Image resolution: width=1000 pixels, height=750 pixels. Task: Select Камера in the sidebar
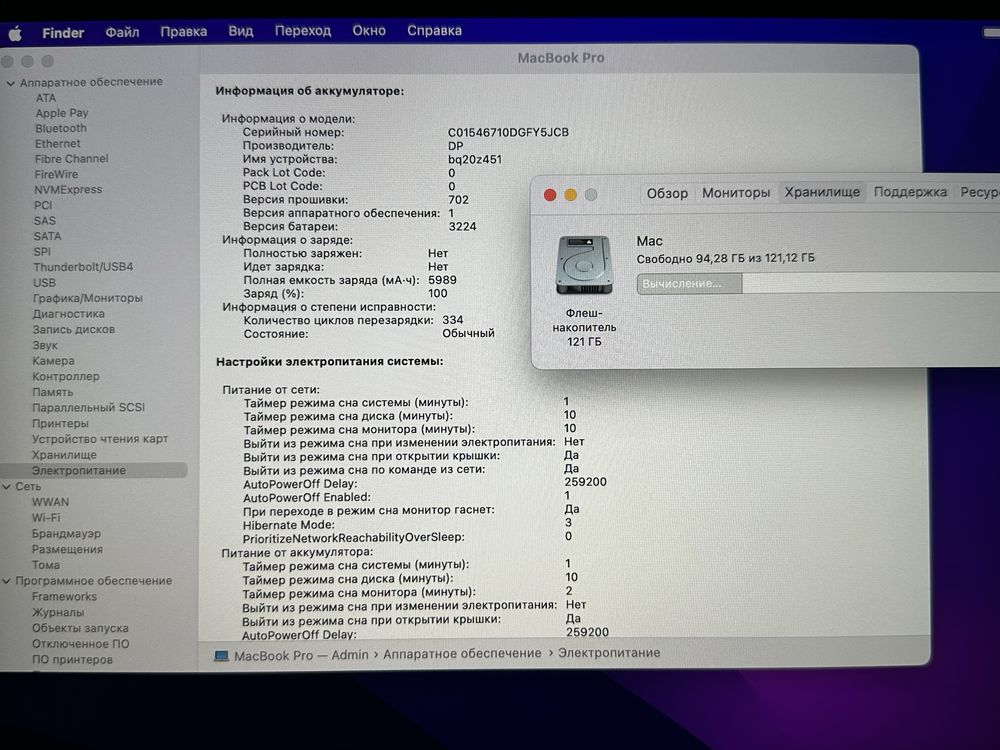point(54,361)
